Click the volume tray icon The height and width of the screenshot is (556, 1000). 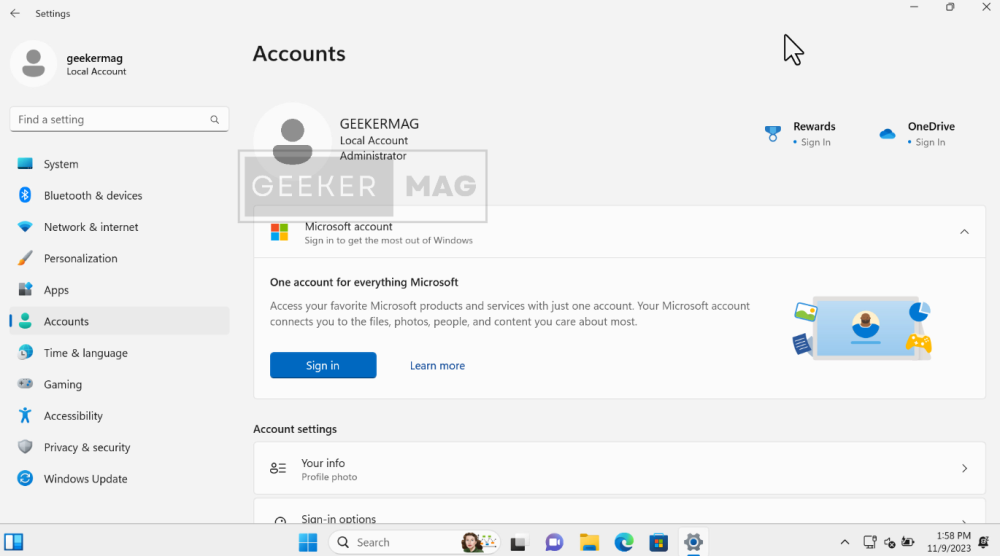[x=889, y=543]
